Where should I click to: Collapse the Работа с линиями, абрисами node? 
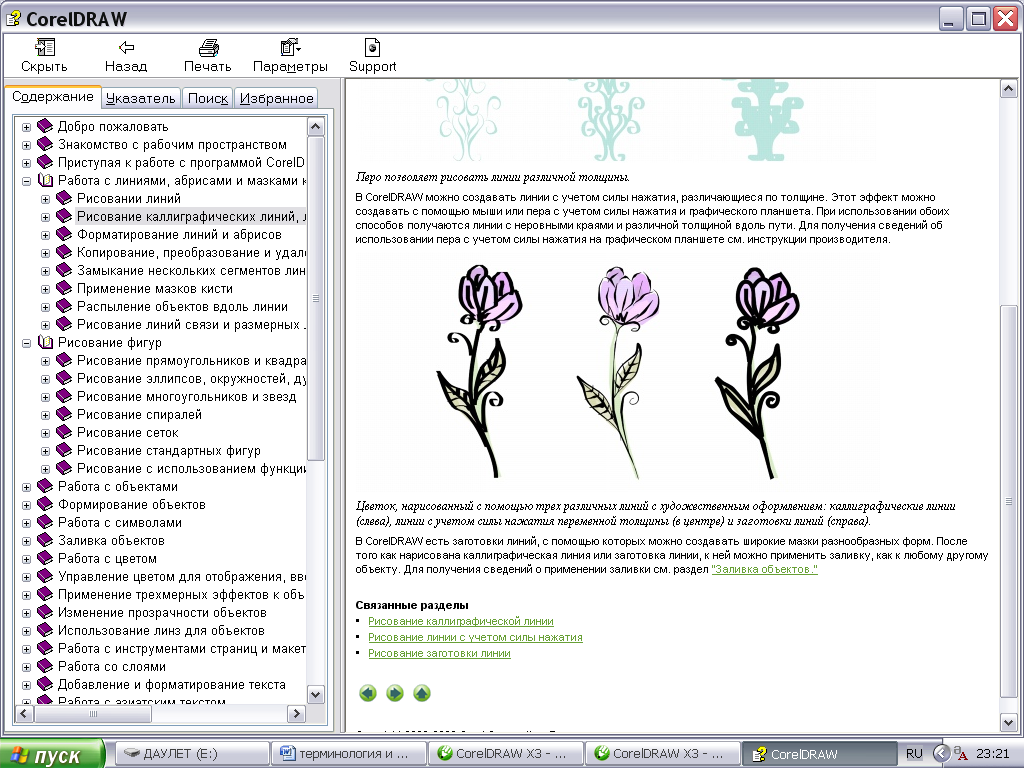pyautogui.click(x=26, y=181)
